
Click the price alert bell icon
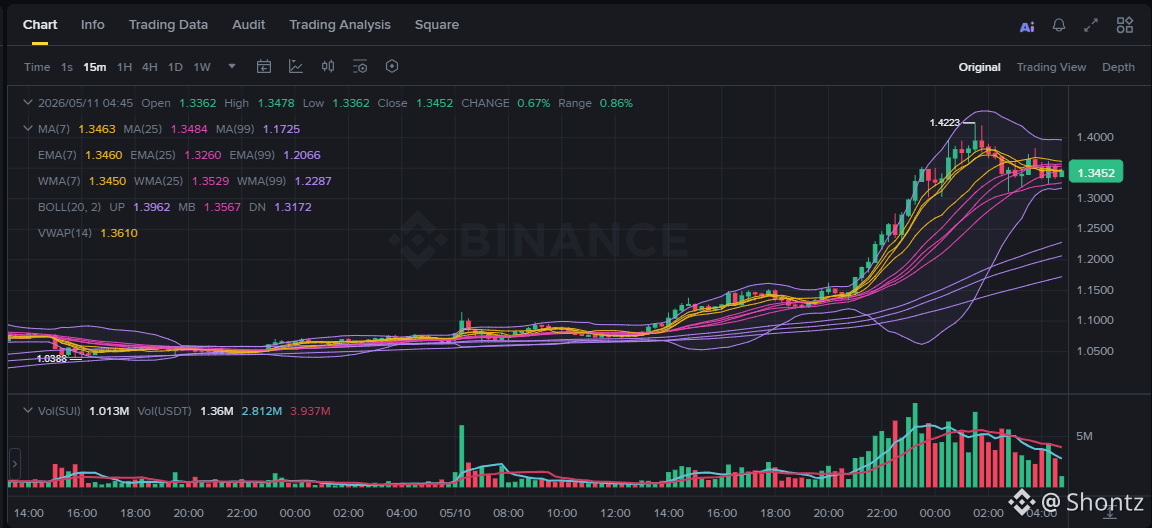[1059, 25]
